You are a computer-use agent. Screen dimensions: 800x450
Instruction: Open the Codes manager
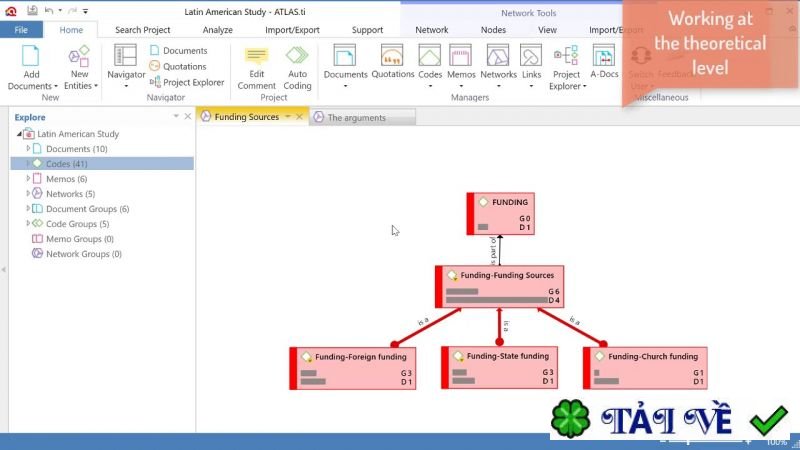430,66
